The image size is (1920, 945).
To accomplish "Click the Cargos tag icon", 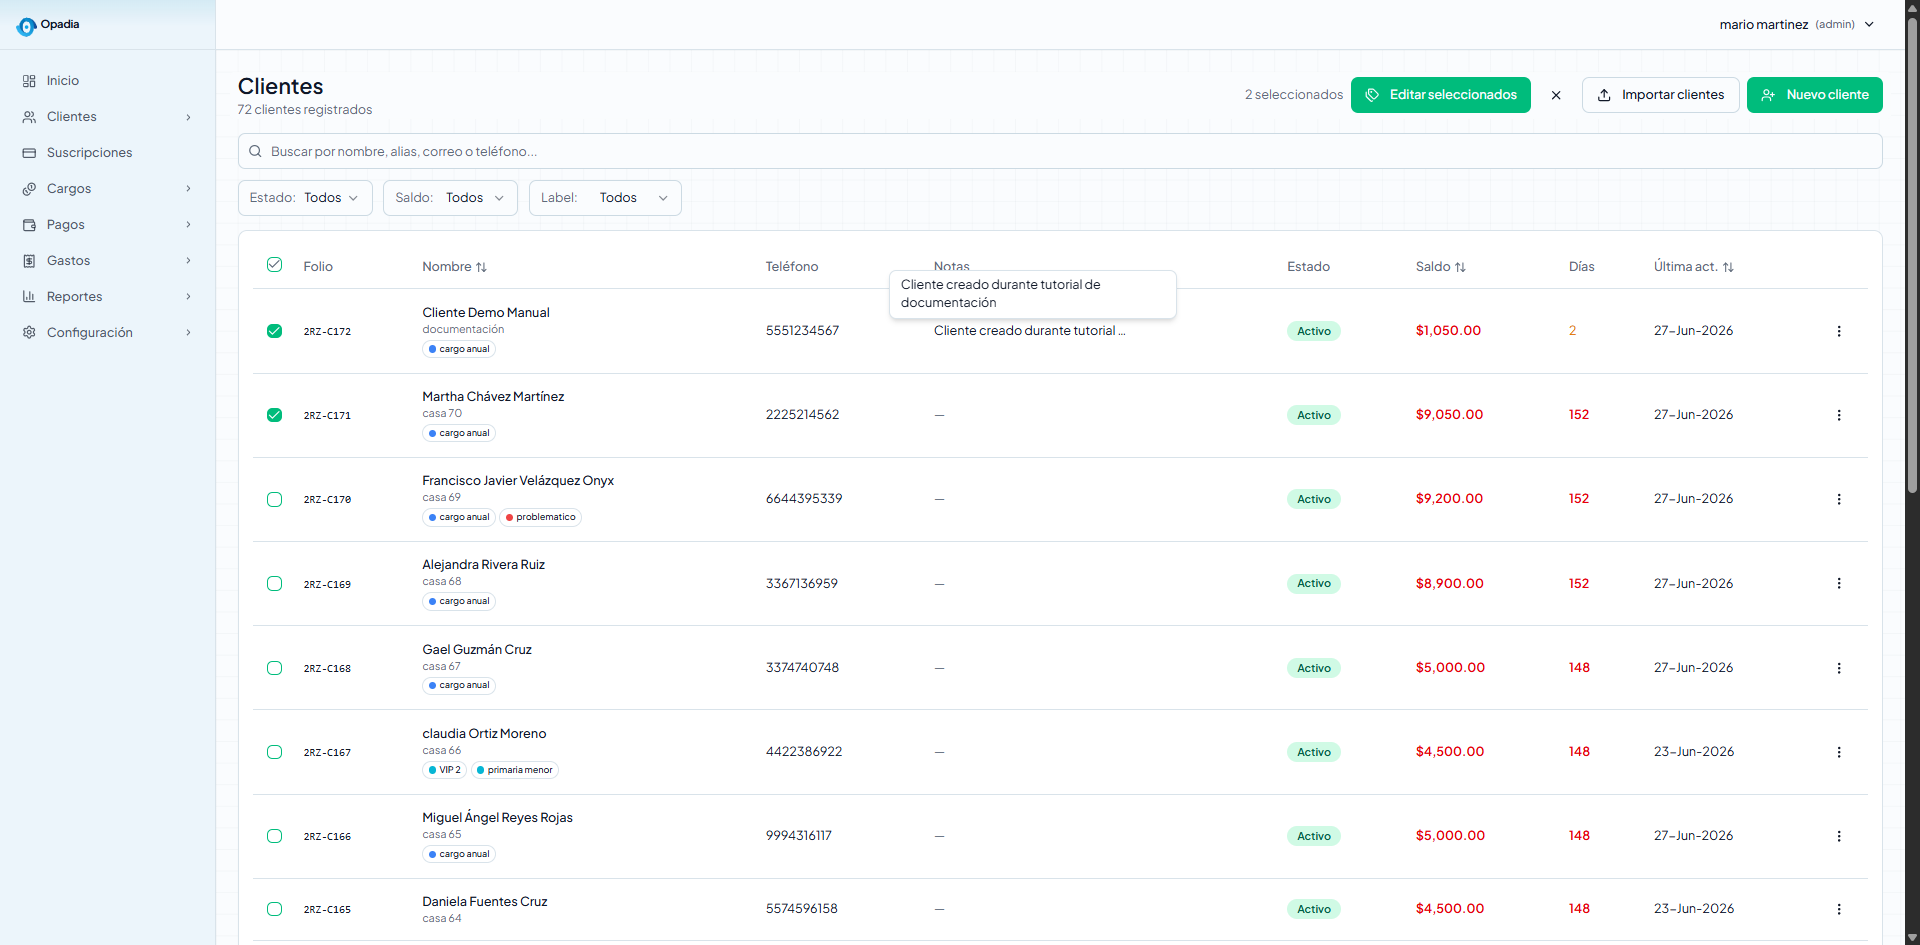I will click(29, 189).
